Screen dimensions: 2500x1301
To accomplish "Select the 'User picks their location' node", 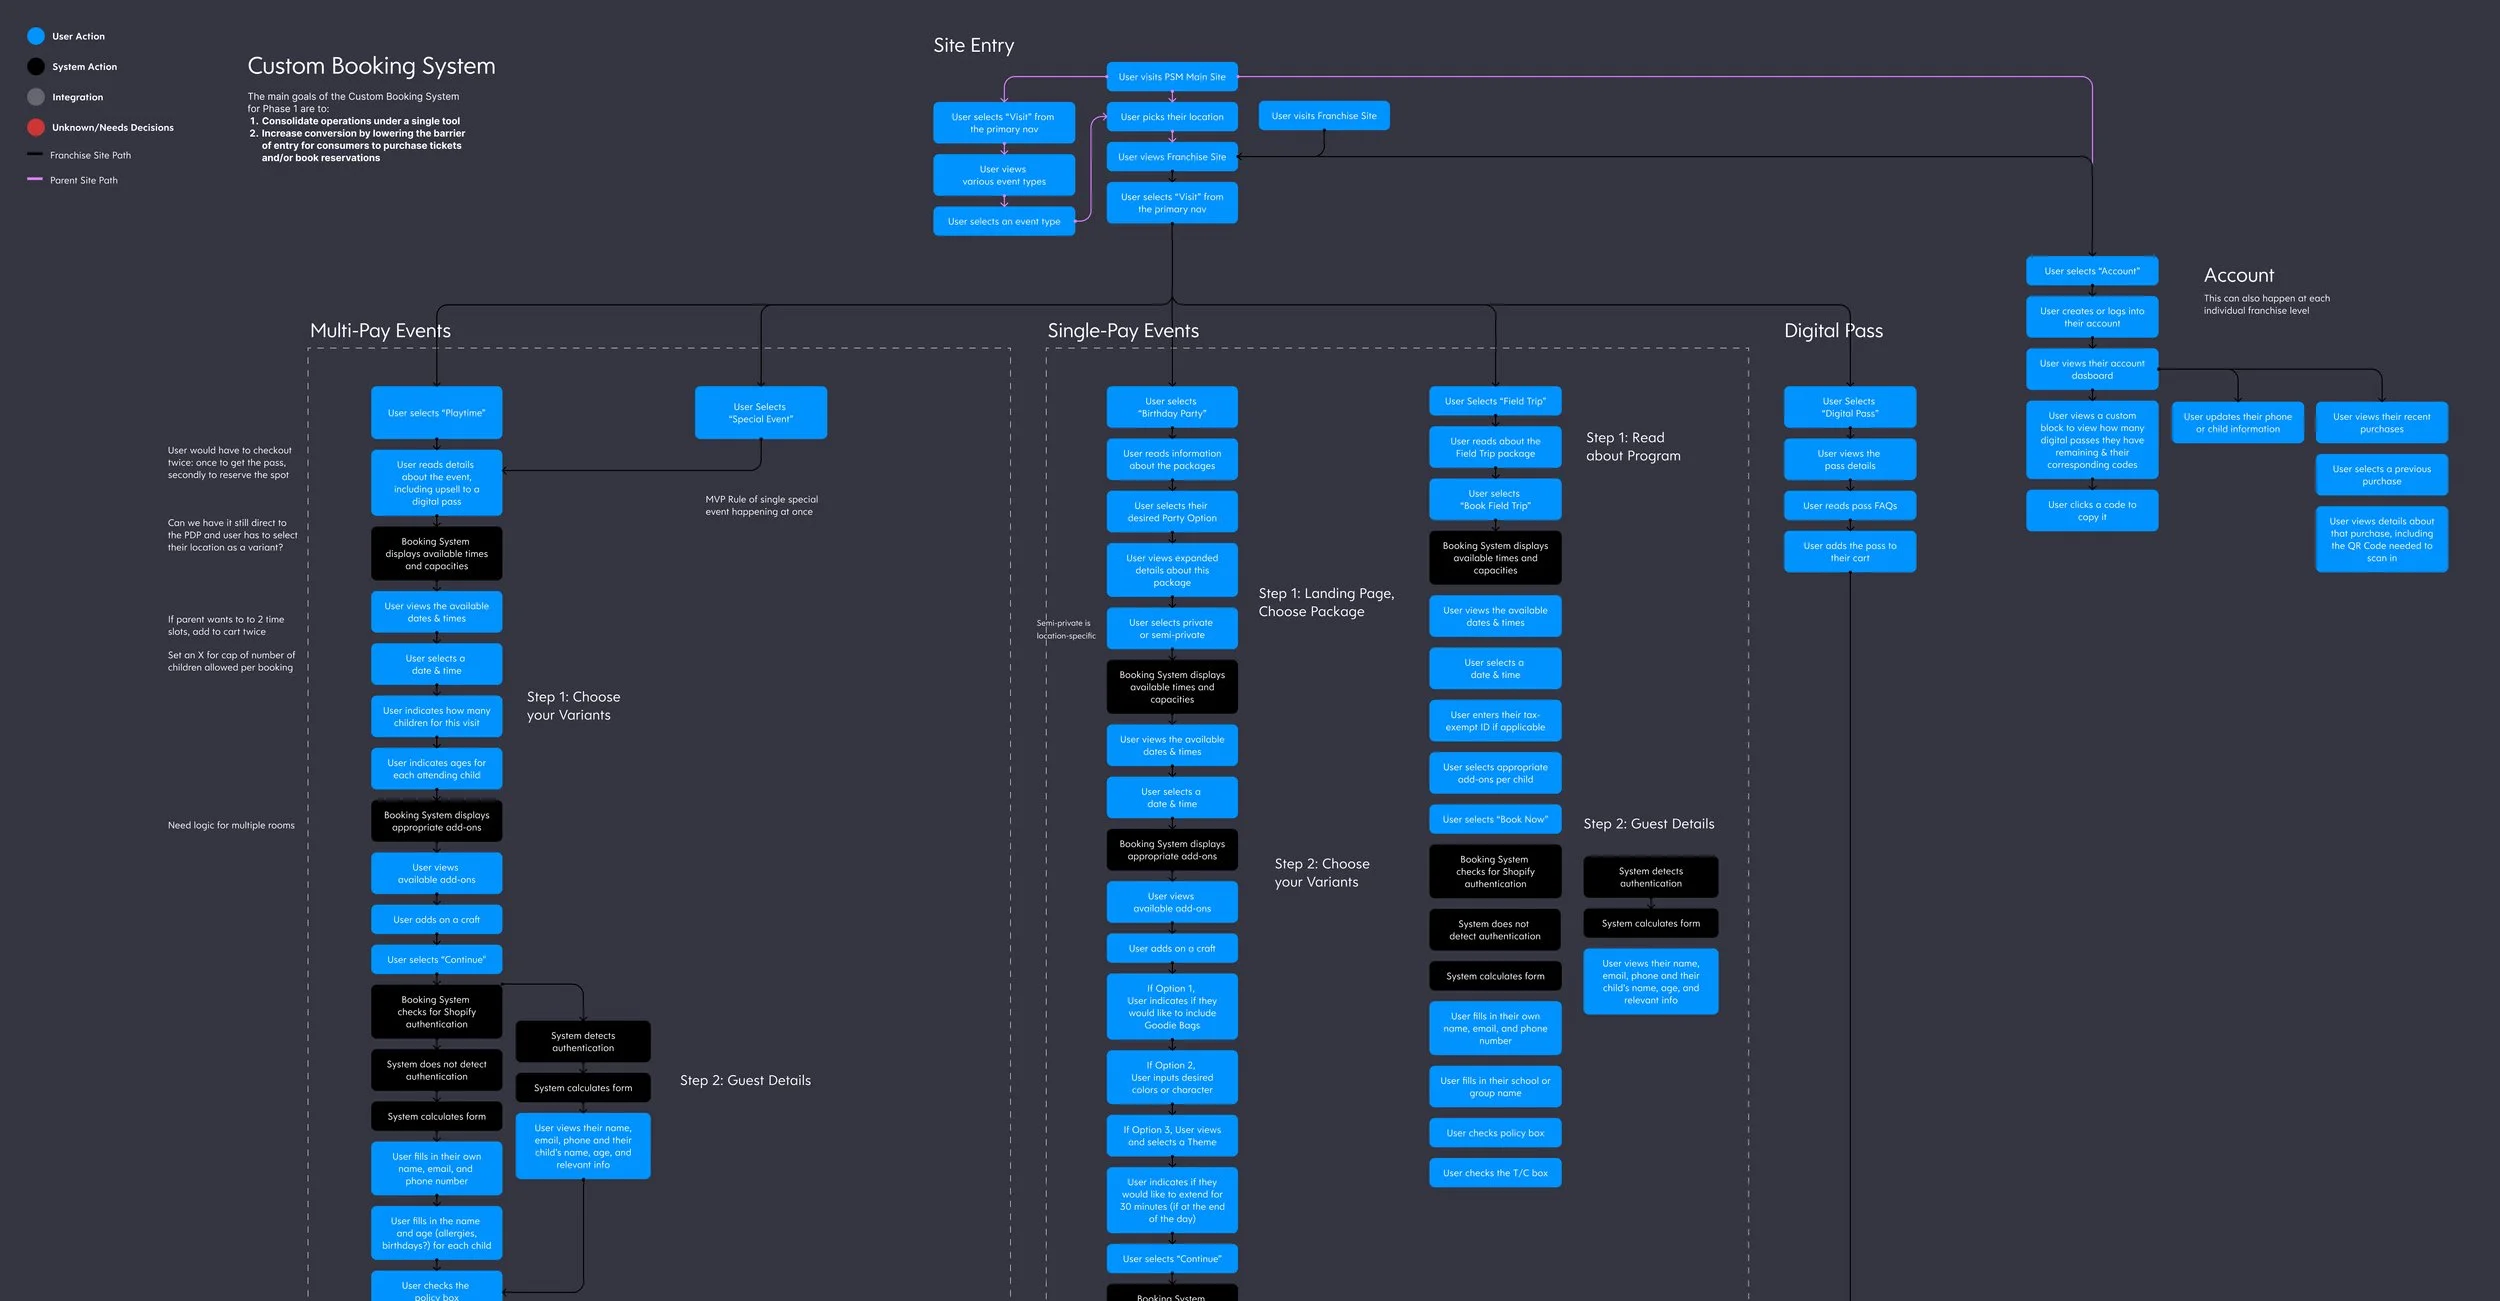I will coord(1171,117).
